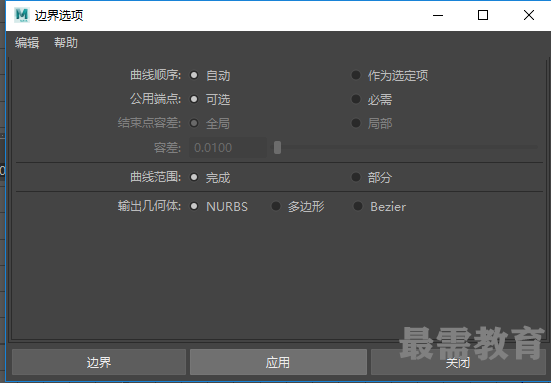Click the 曲线范围 label
The width and height of the screenshot is (551, 383).
pos(155,177)
